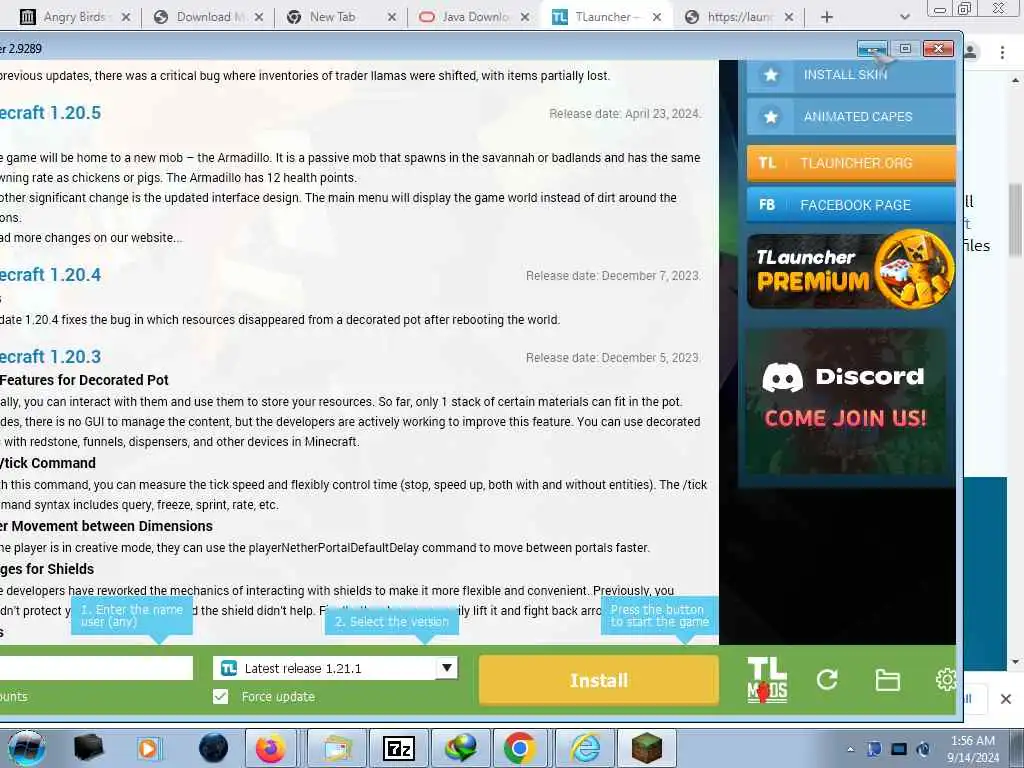Open Discord Come Join Us banner

click(846, 401)
